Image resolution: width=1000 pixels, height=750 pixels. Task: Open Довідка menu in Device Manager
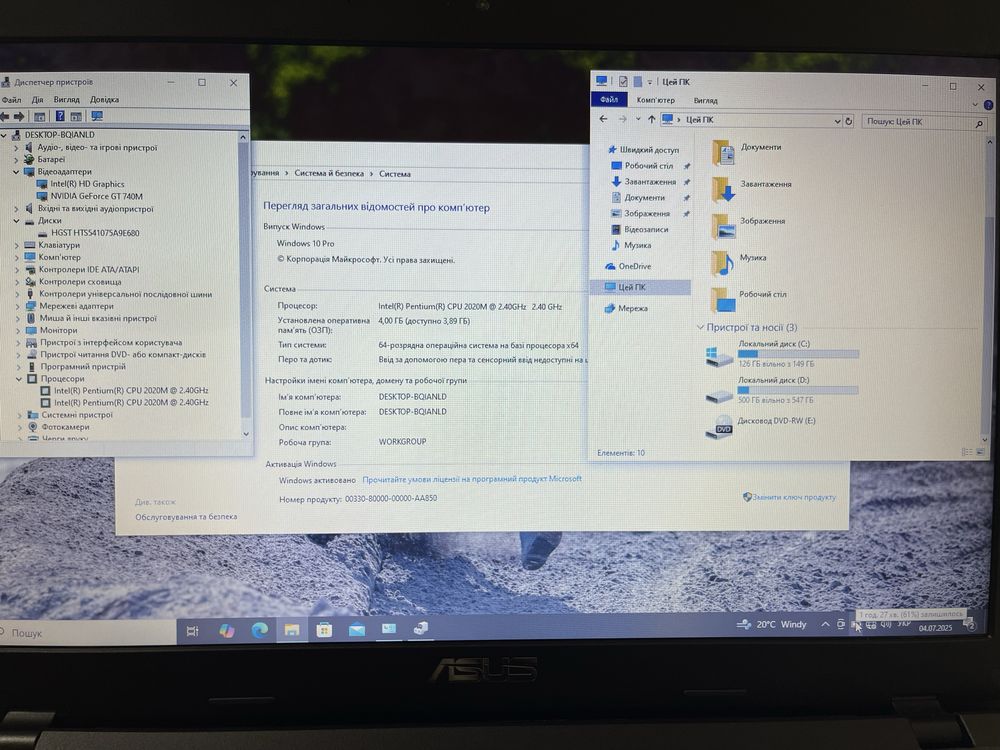(x=105, y=99)
